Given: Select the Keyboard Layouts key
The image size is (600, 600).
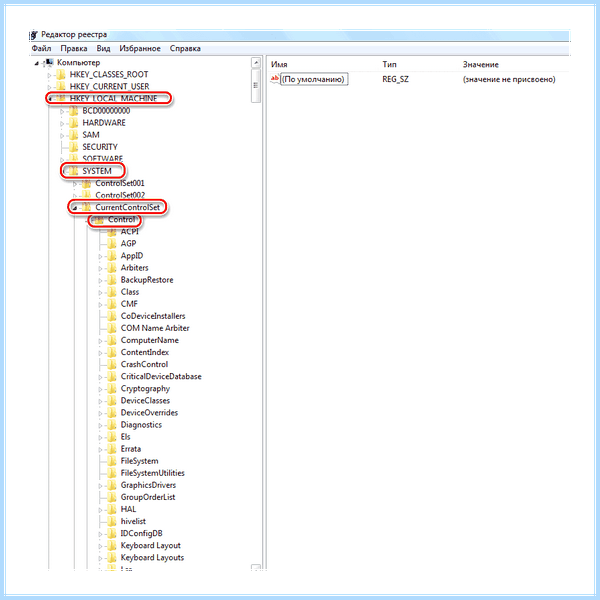Looking at the screenshot, I should pos(152,558).
